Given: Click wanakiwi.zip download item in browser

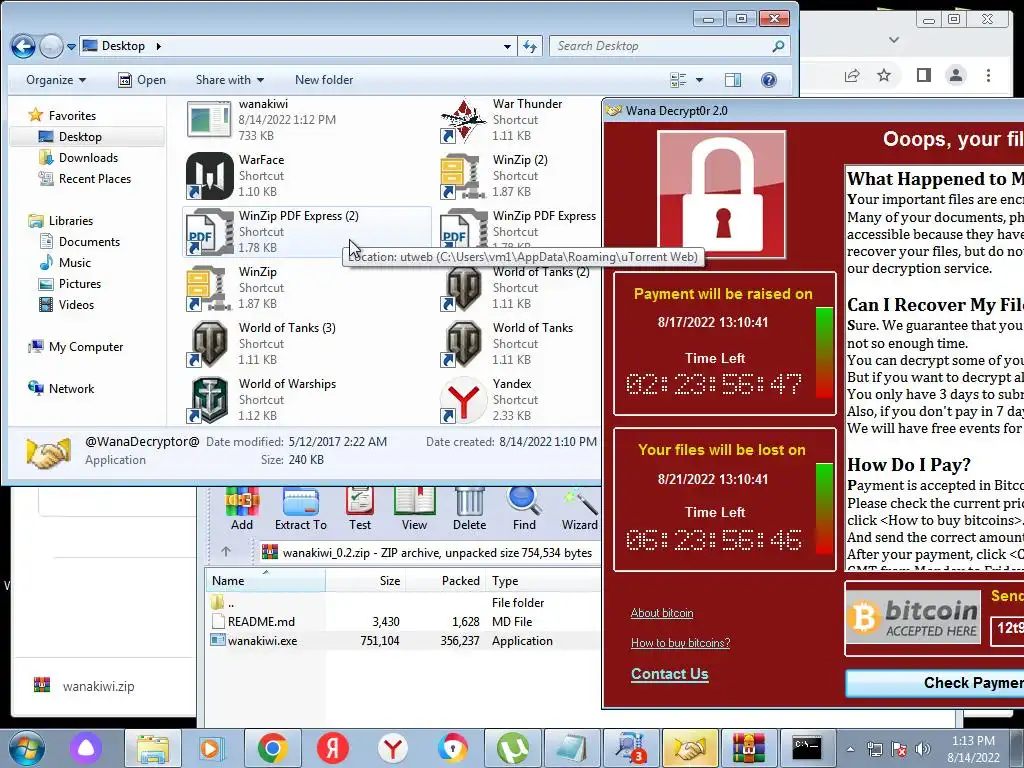Looking at the screenshot, I should pyautogui.click(x=85, y=686).
